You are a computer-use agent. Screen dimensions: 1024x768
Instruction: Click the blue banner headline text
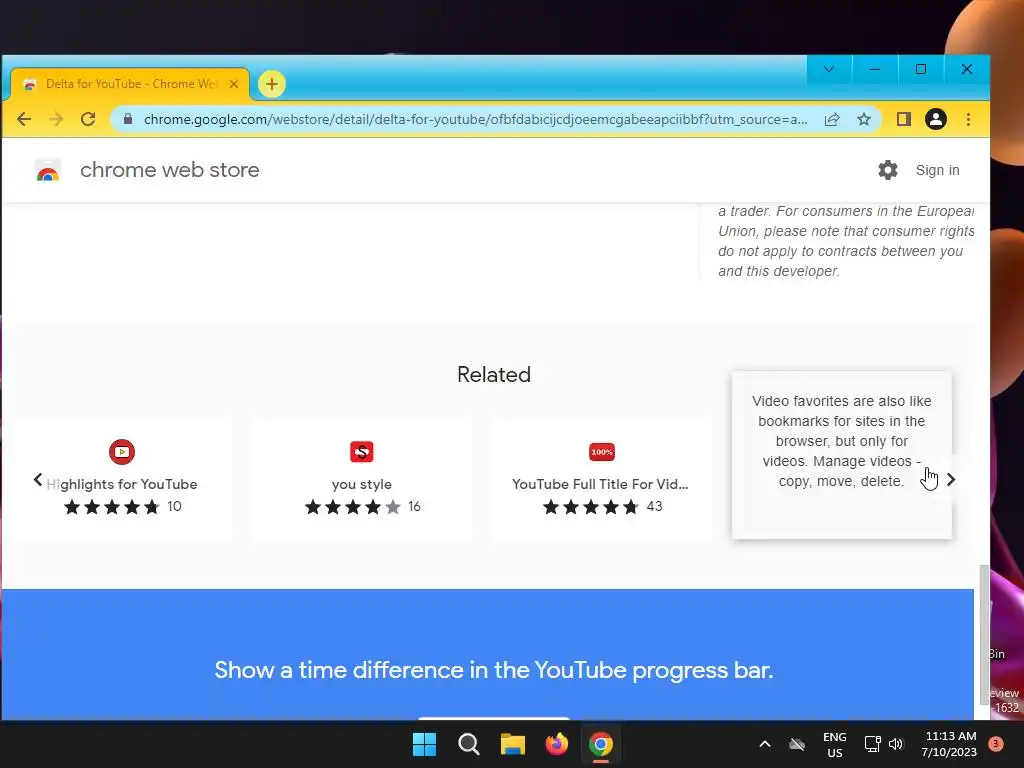pyautogui.click(x=494, y=670)
